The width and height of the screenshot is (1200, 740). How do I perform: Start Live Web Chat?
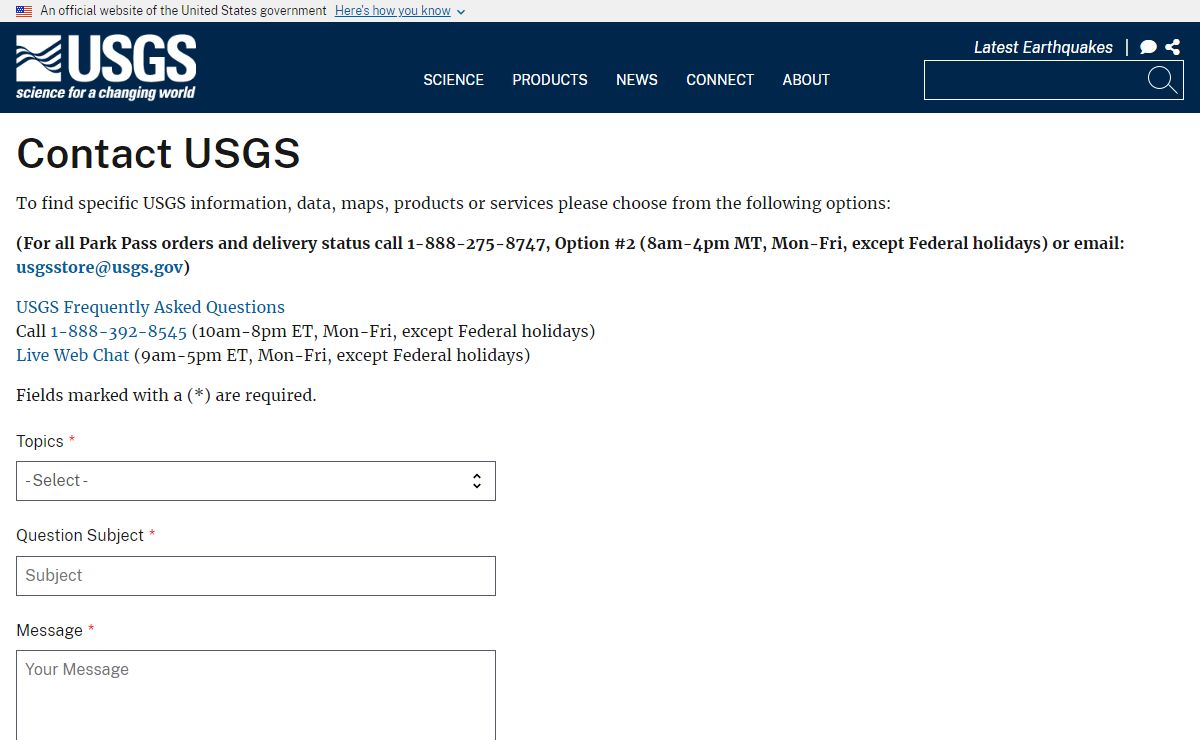coord(73,355)
